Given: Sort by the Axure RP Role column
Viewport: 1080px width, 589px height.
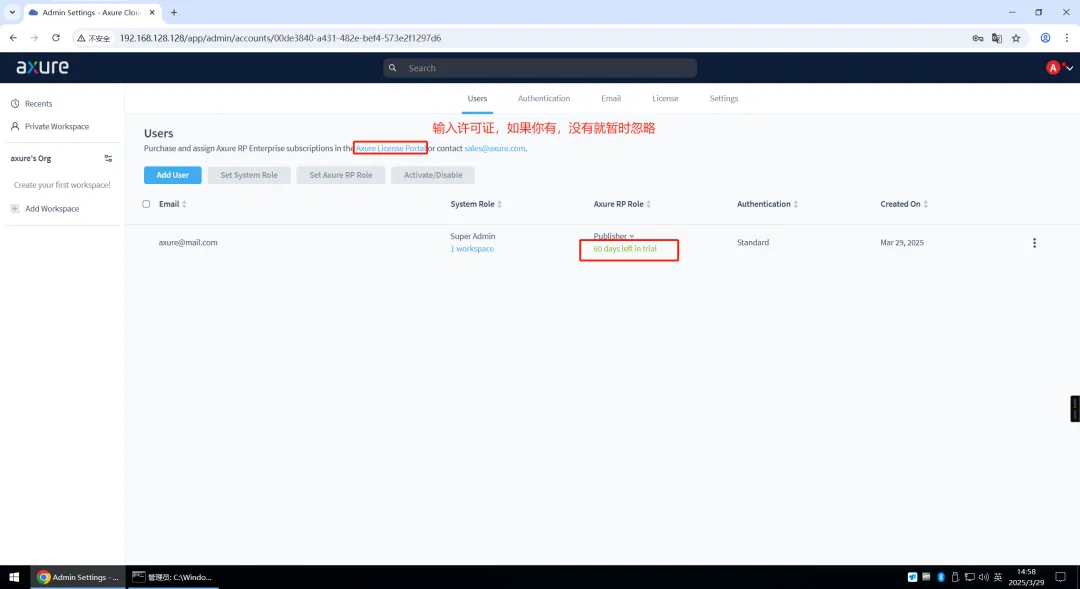Looking at the screenshot, I should pos(622,204).
